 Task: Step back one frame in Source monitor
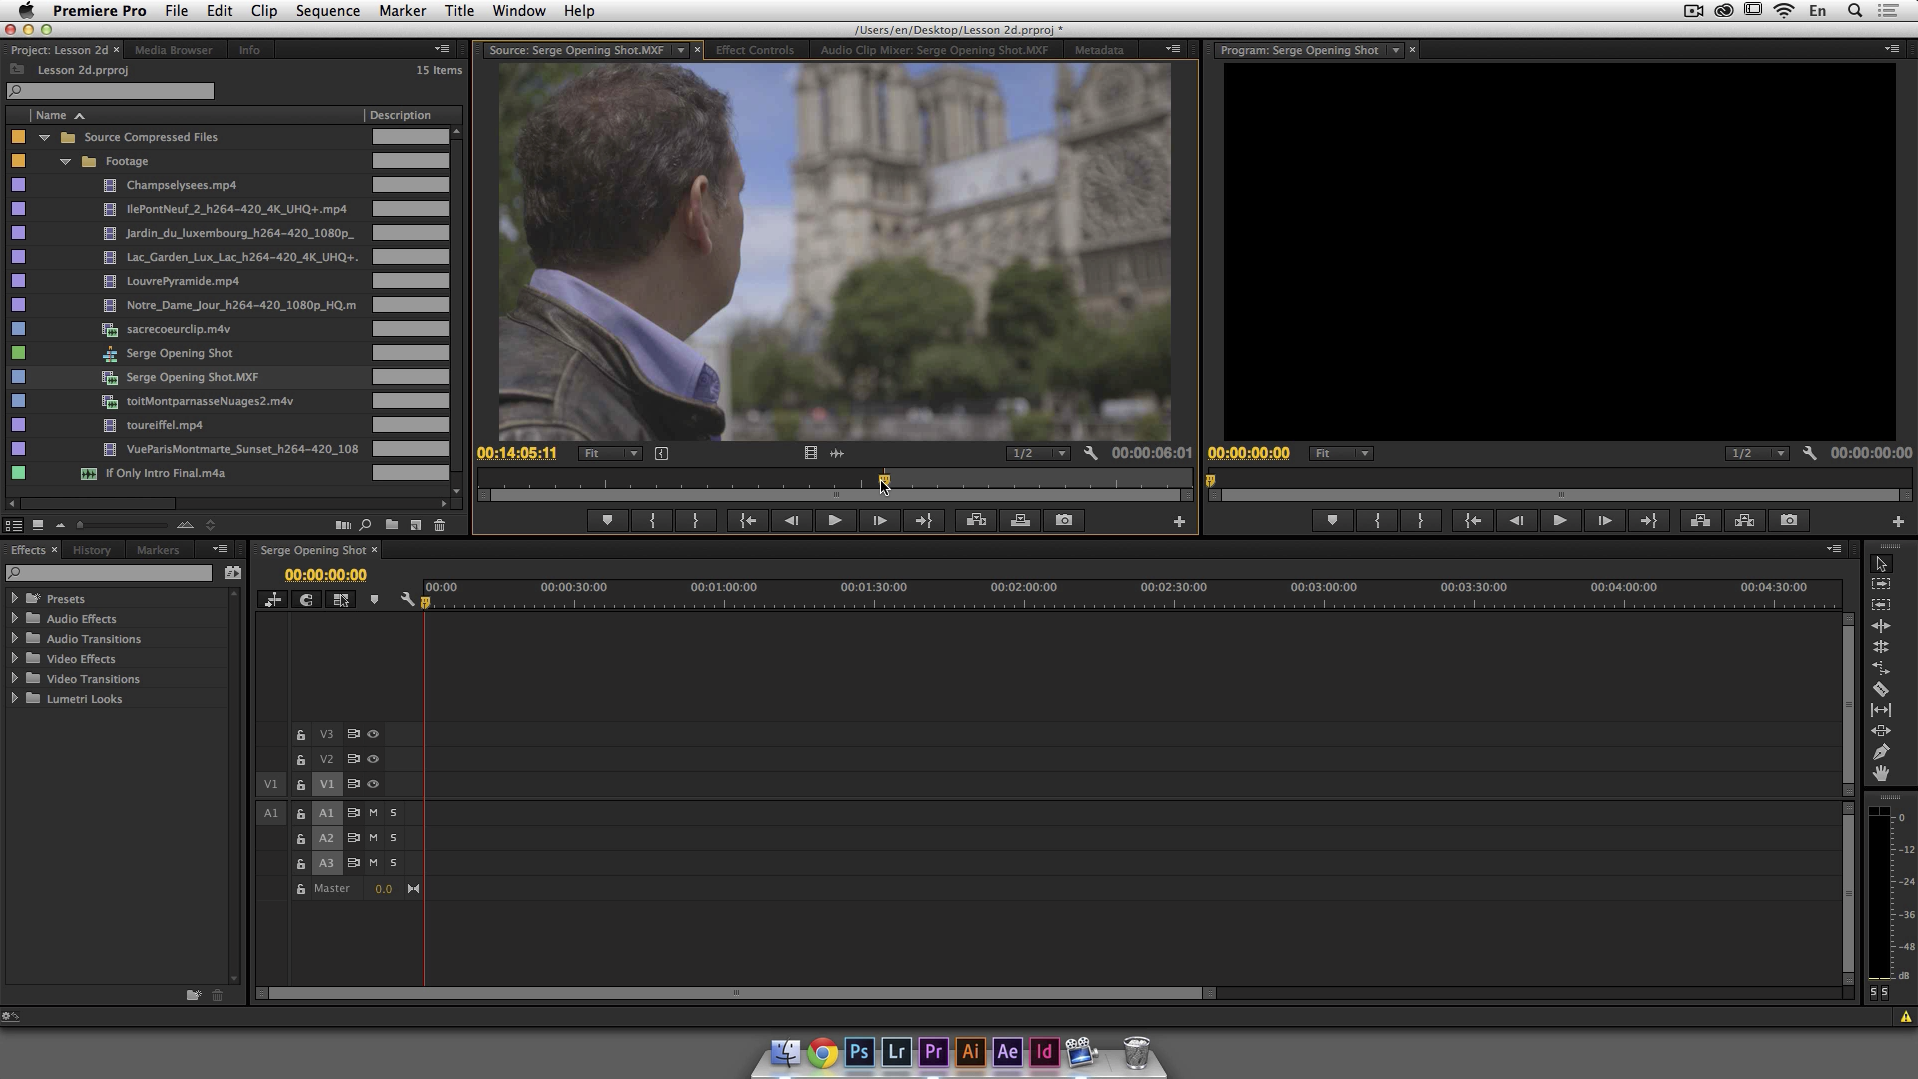coord(791,520)
